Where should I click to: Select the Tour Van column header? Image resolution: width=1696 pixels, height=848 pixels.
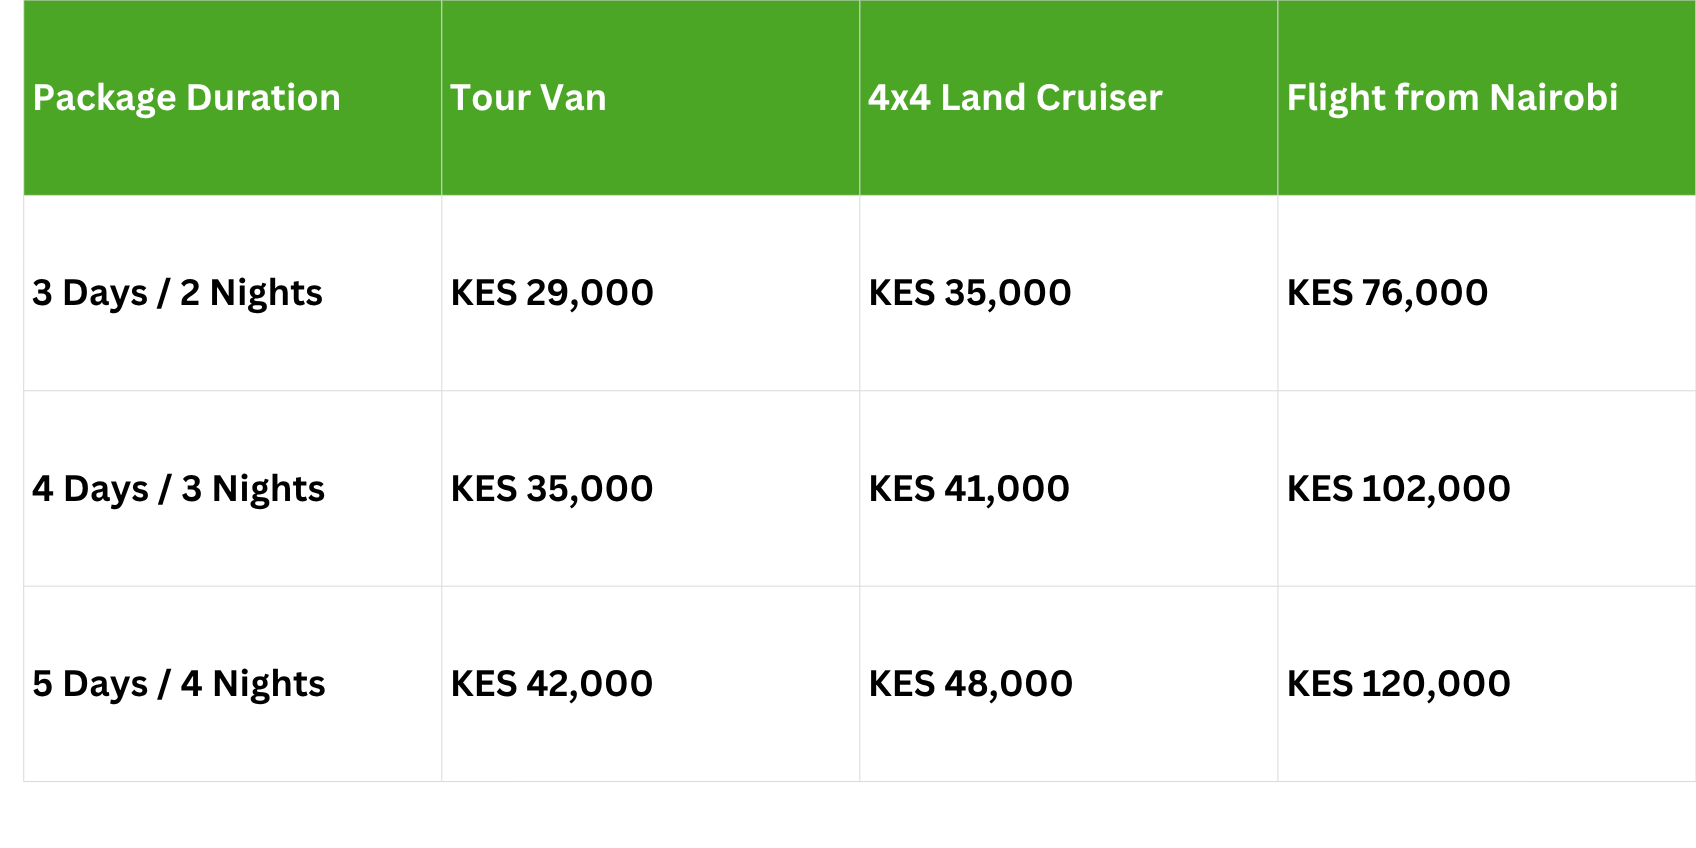click(528, 98)
